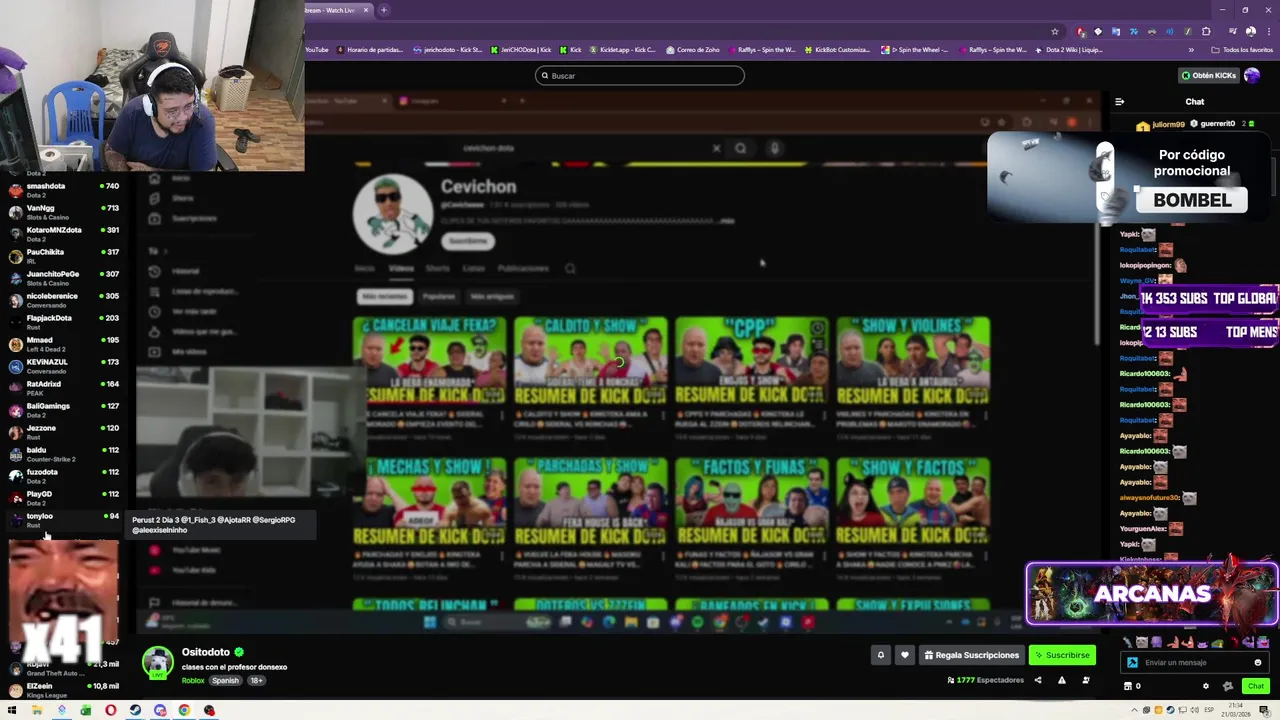The image size is (1280, 720).
Task: Open Horario de partidas bookmark
Action: [x=370, y=49]
